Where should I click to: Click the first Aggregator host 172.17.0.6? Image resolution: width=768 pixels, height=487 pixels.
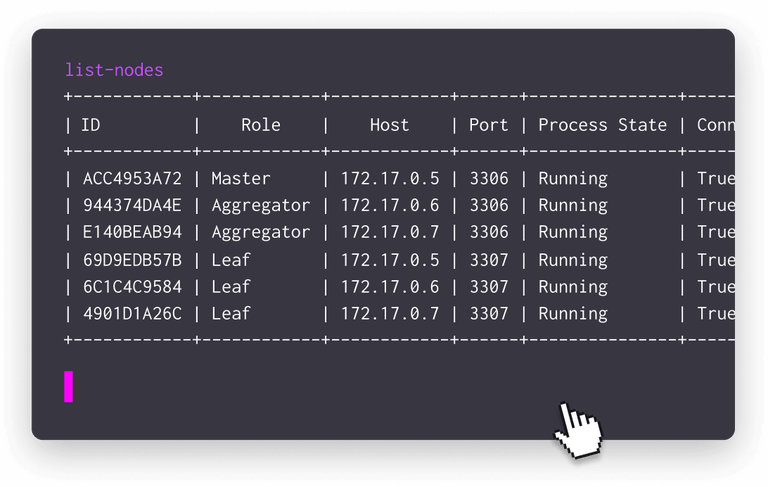[x=389, y=205]
